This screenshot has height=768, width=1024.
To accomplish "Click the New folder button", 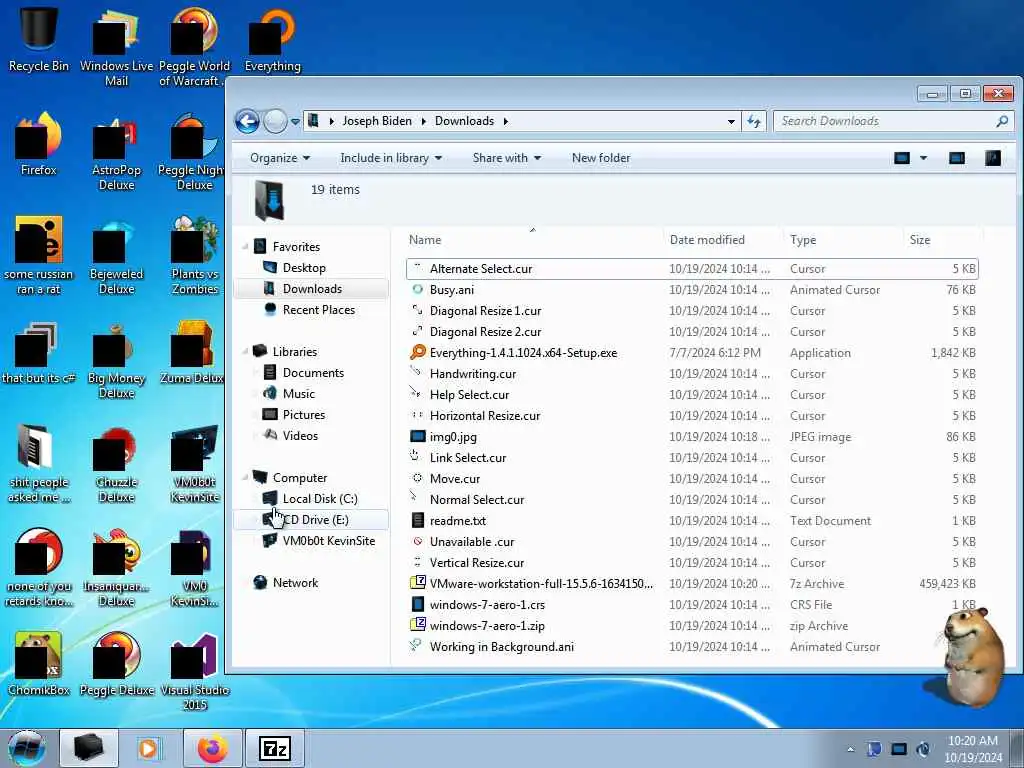I will pyautogui.click(x=601, y=158).
